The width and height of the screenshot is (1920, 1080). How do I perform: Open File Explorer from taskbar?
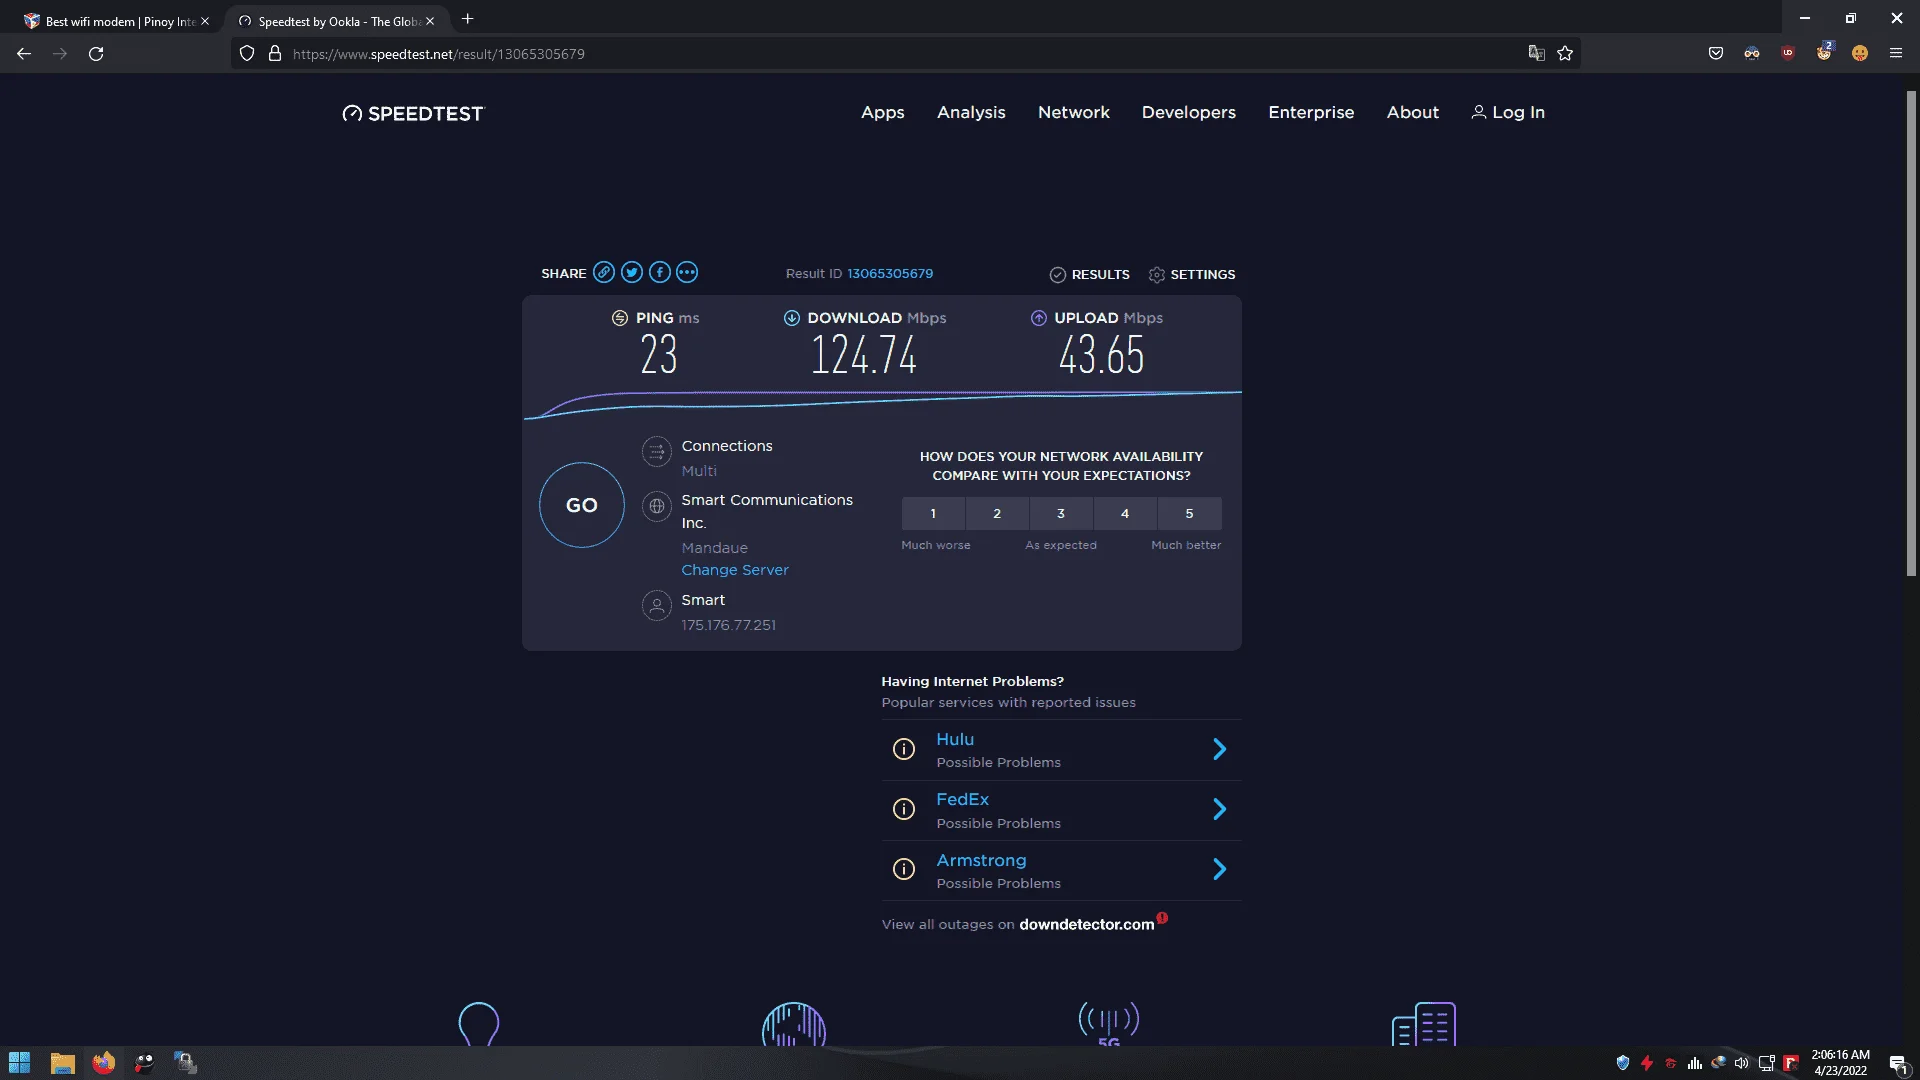point(62,1062)
